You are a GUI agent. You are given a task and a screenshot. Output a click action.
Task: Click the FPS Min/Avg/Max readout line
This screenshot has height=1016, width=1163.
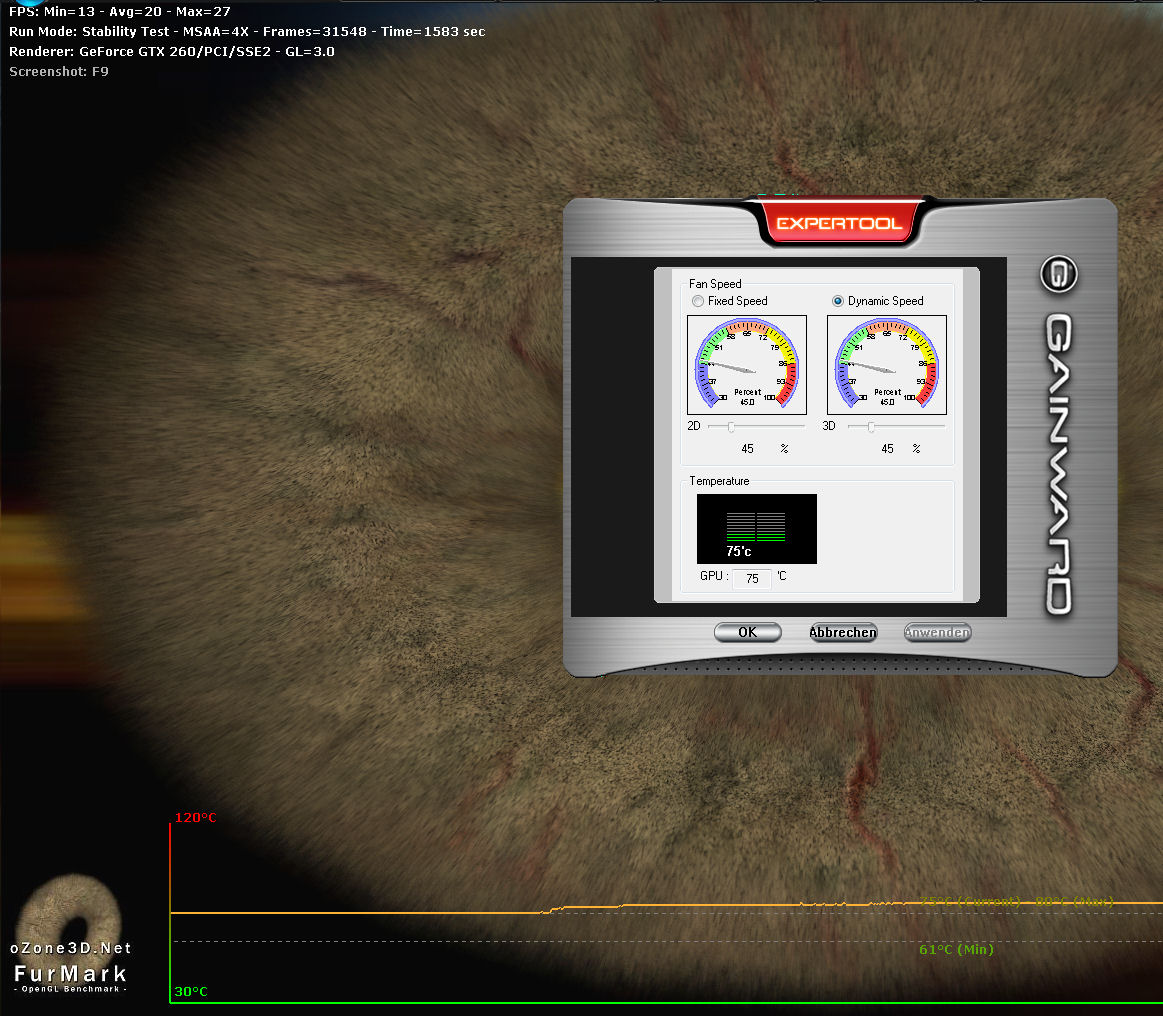coord(119,12)
